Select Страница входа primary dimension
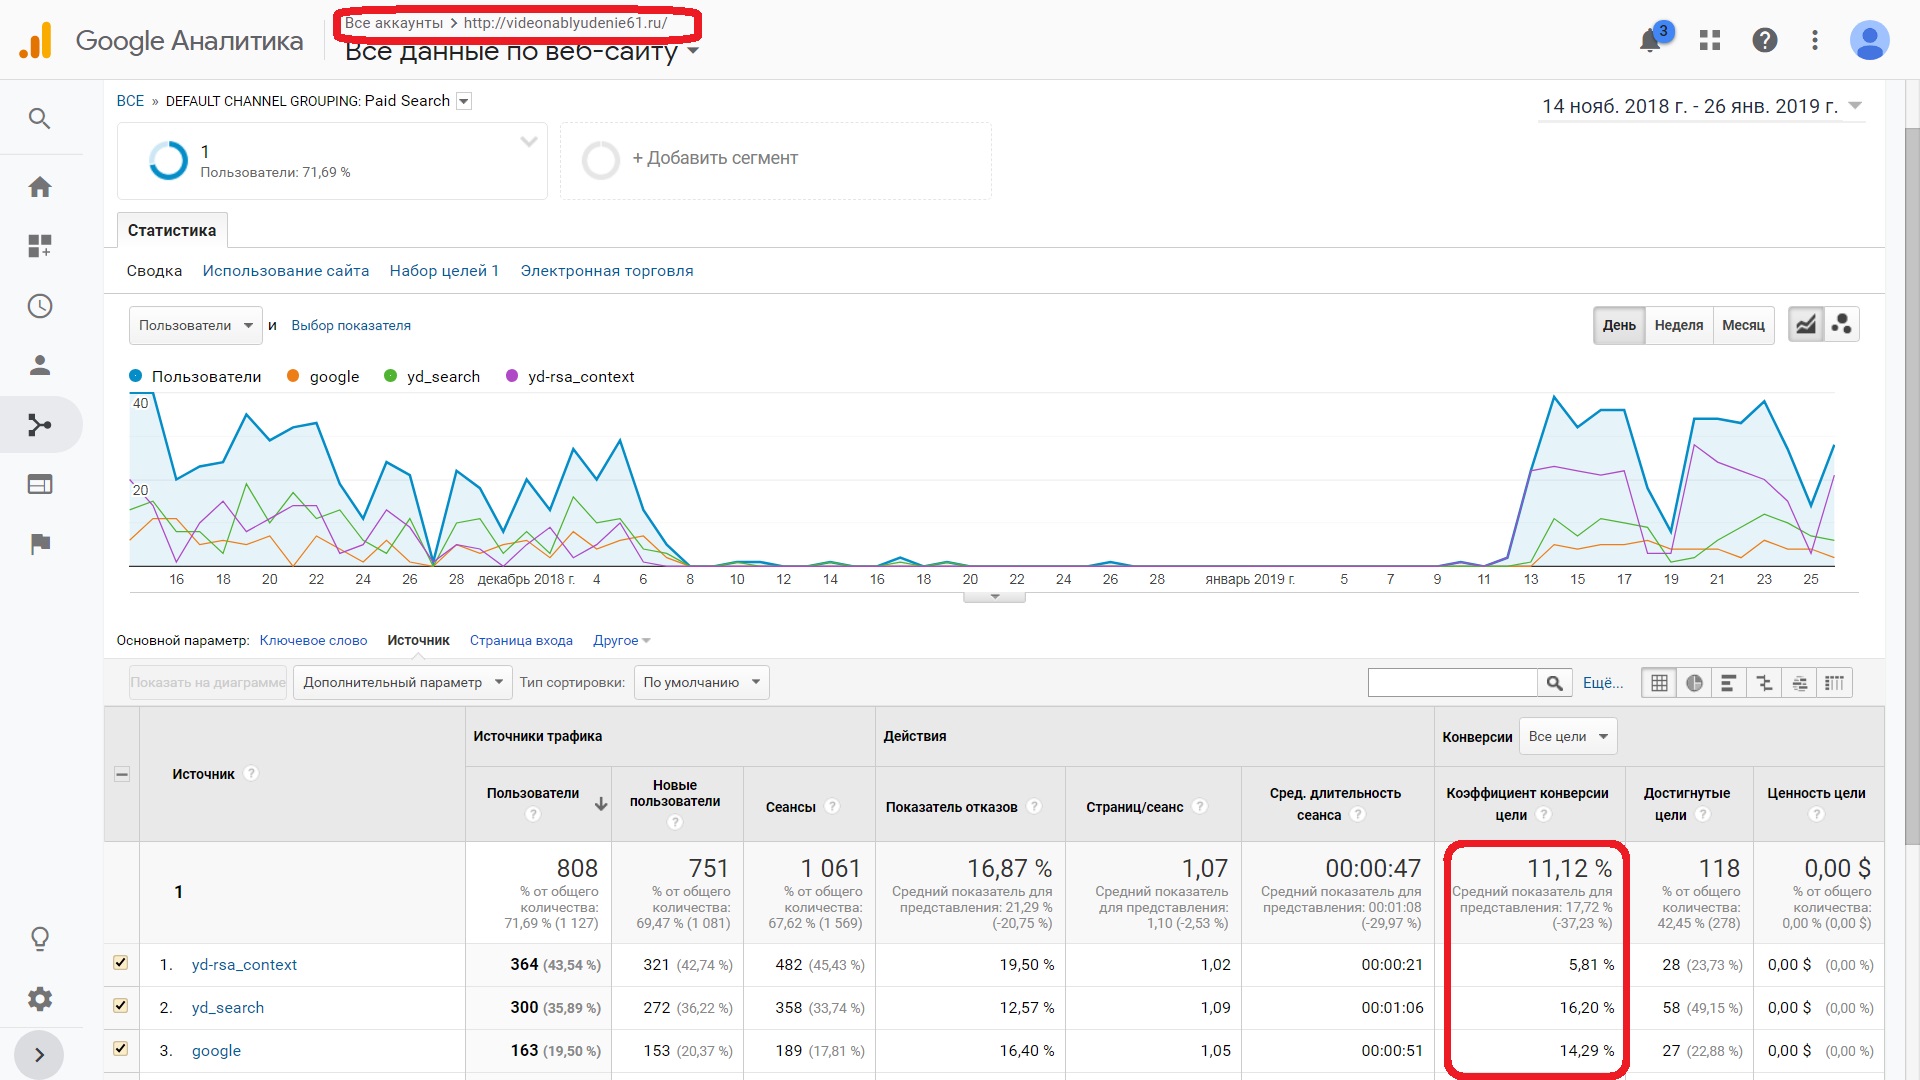Viewport: 1920px width, 1080px height. click(521, 641)
